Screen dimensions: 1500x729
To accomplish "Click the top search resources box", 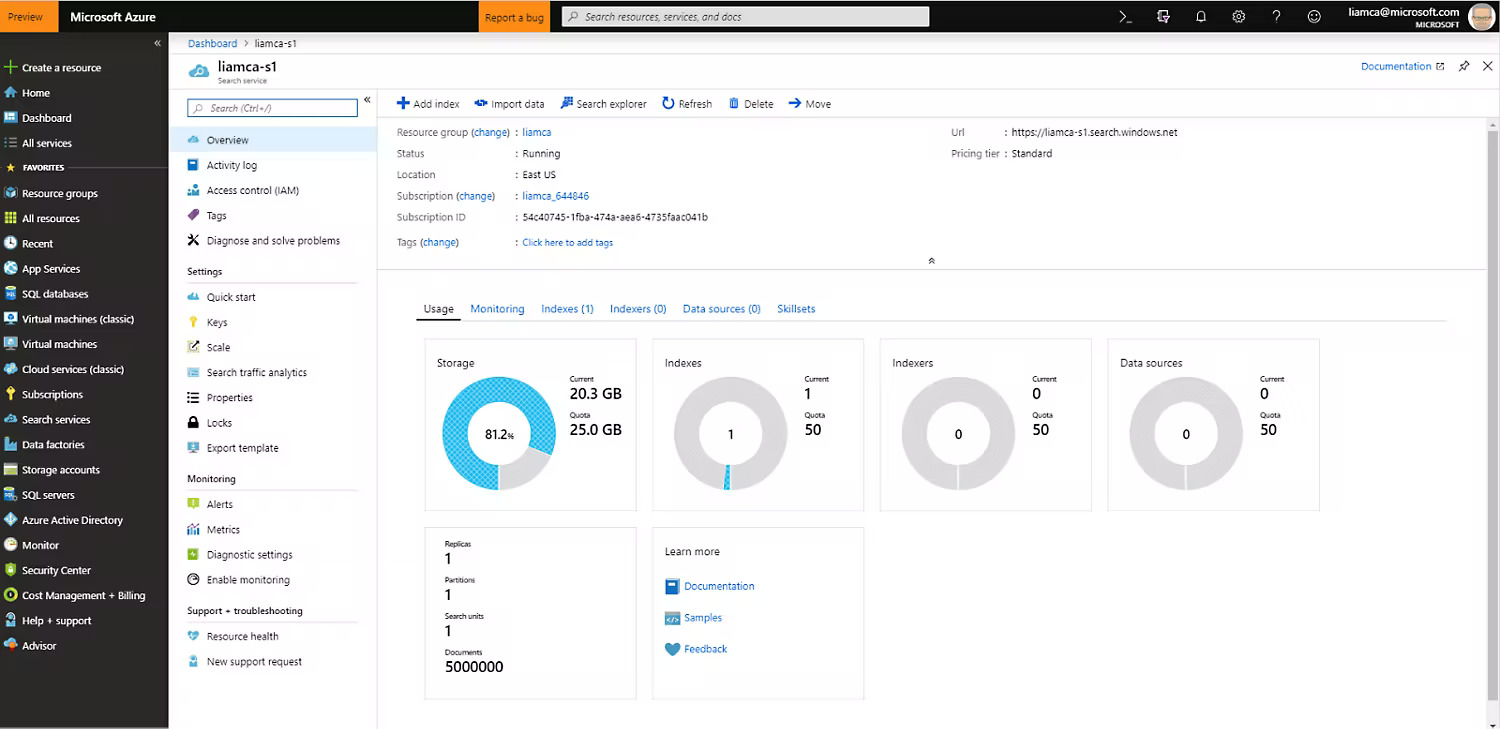I will coord(745,17).
